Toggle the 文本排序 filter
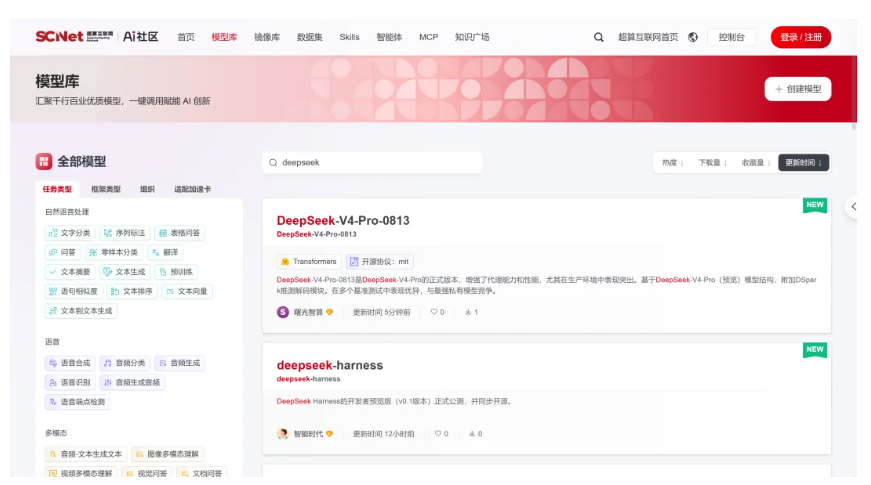 coord(132,291)
